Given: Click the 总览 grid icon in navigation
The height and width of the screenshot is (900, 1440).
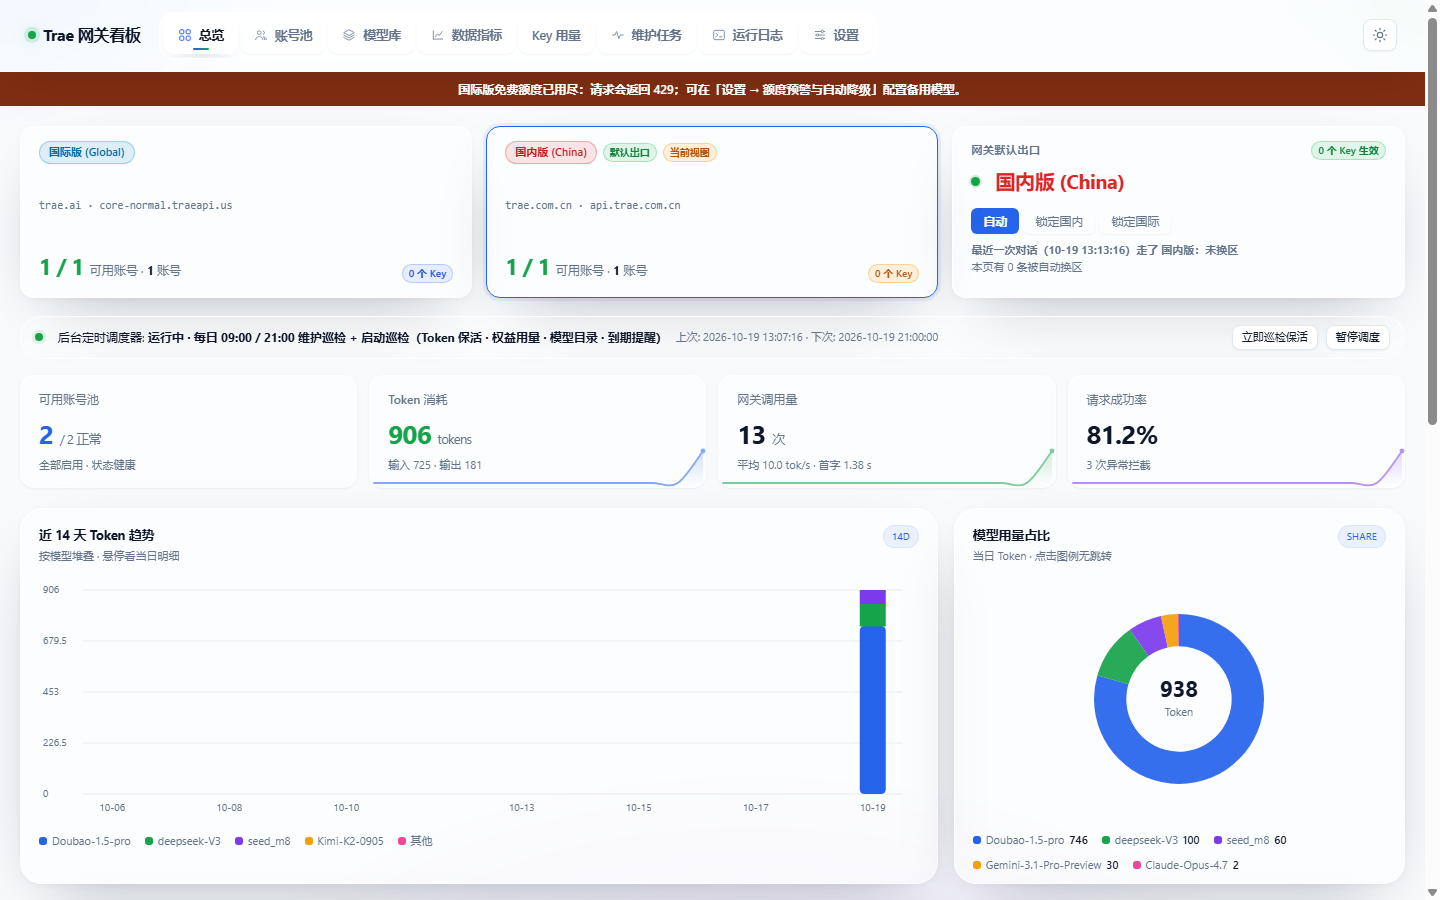Looking at the screenshot, I should tap(185, 35).
